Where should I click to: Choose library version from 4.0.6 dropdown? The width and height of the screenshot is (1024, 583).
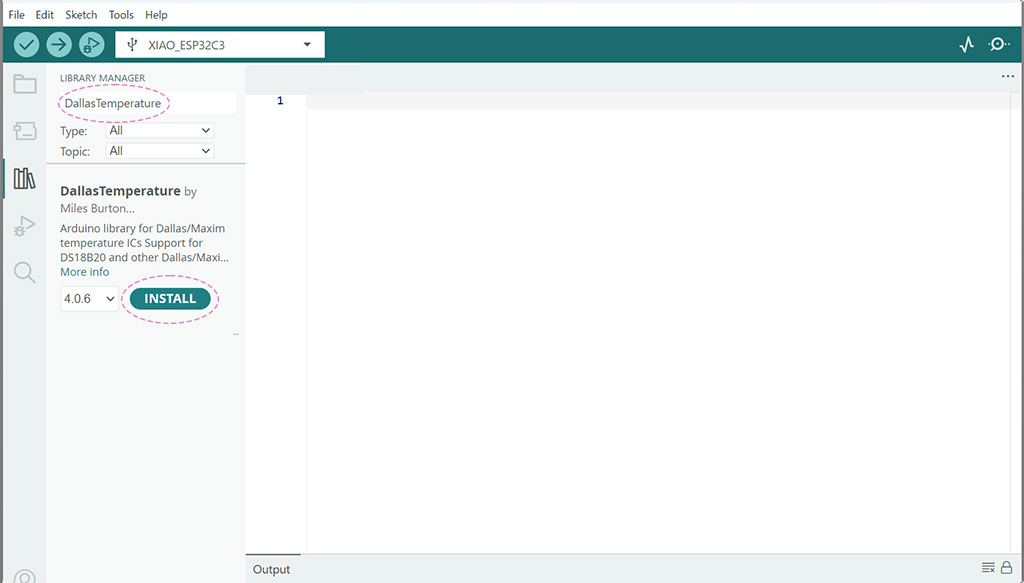(x=89, y=299)
